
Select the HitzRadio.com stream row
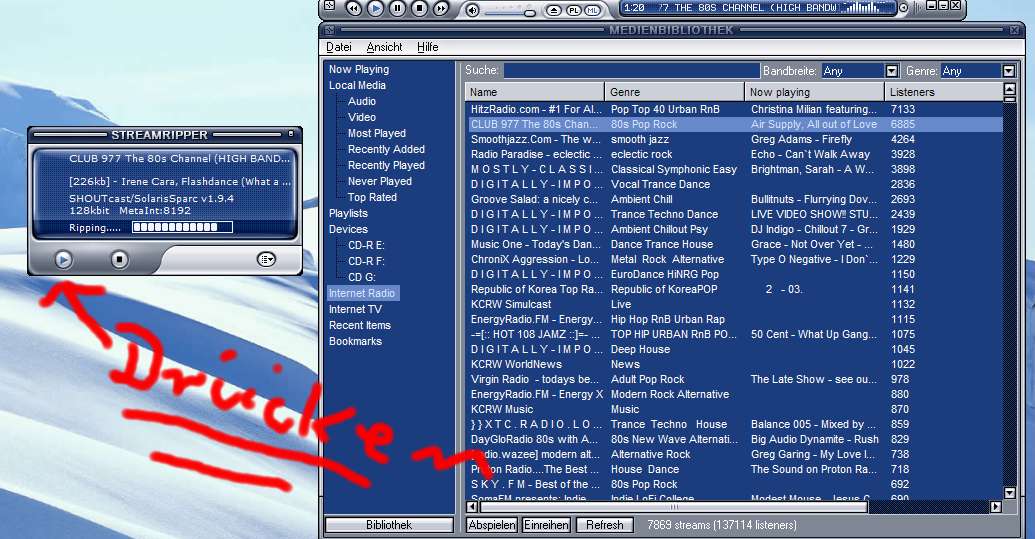point(734,109)
